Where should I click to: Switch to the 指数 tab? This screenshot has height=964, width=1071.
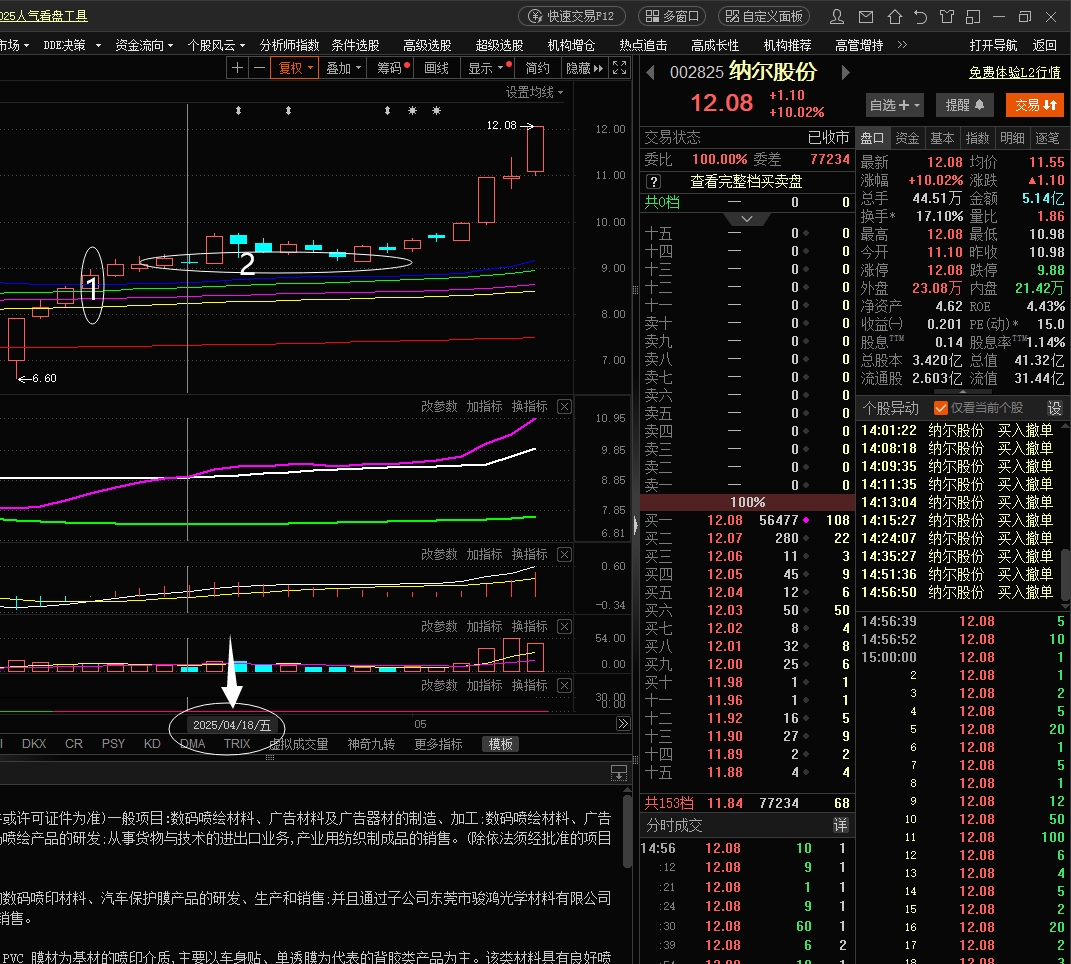coord(977,138)
